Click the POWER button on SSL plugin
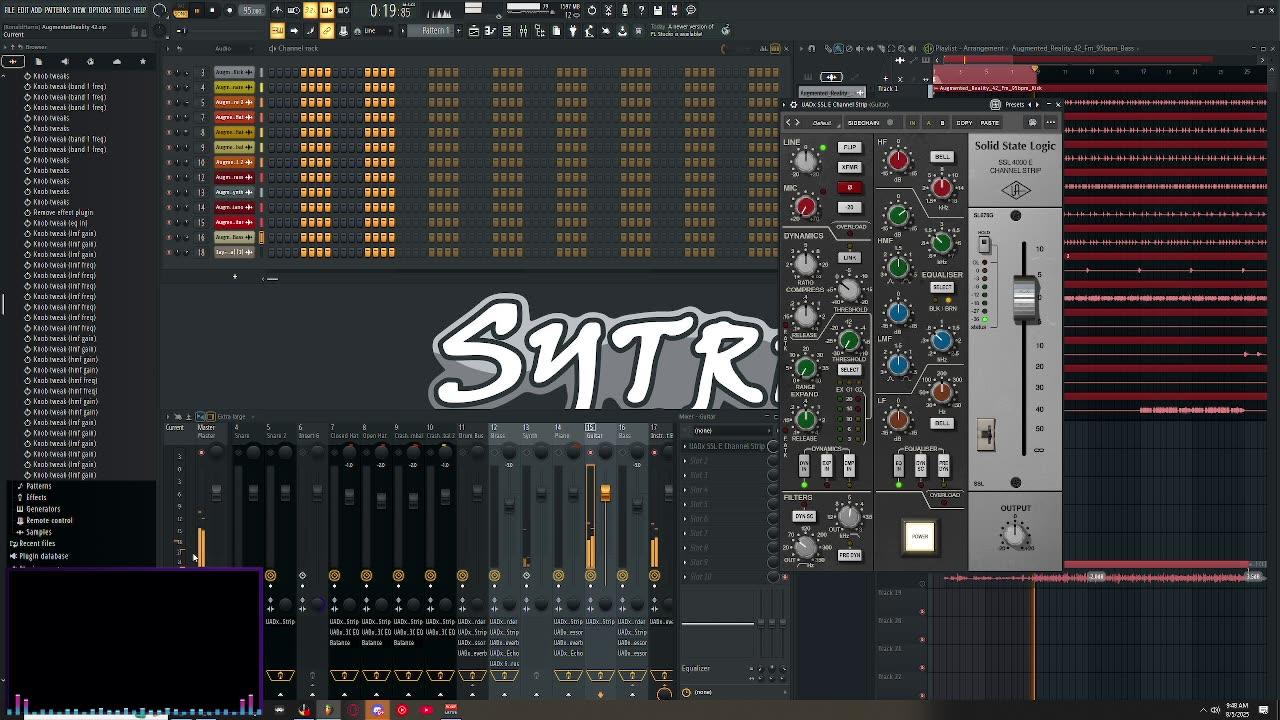Screen dimensions: 1280x720 click(920, 536)
